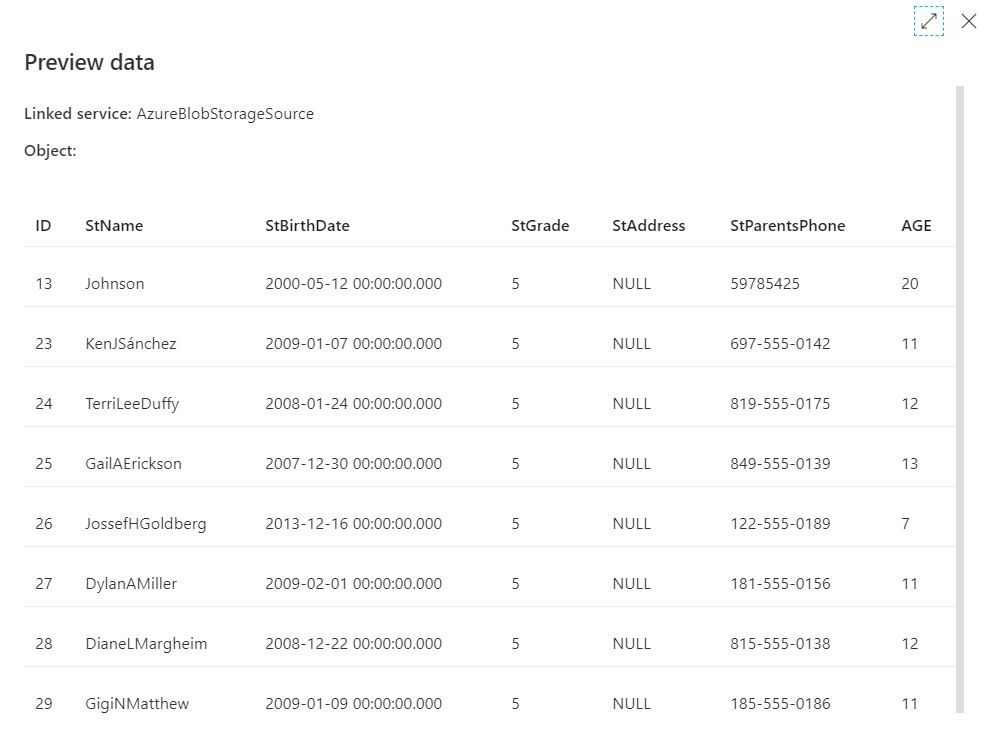Select the DylanAMiller cell
992x742 pixels.
[131, 583]
